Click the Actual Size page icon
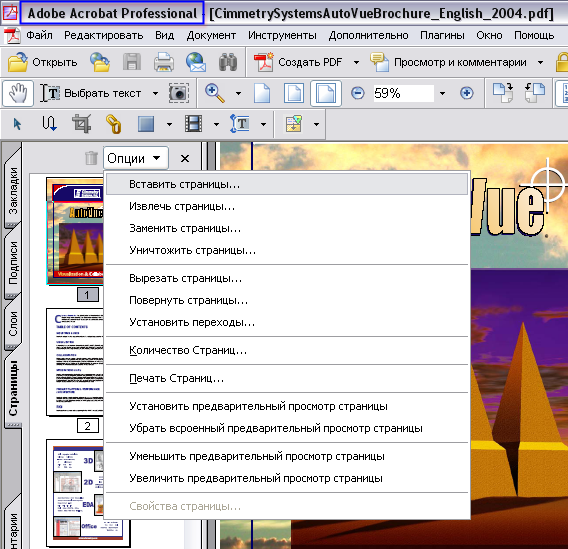 coord(262,93)
